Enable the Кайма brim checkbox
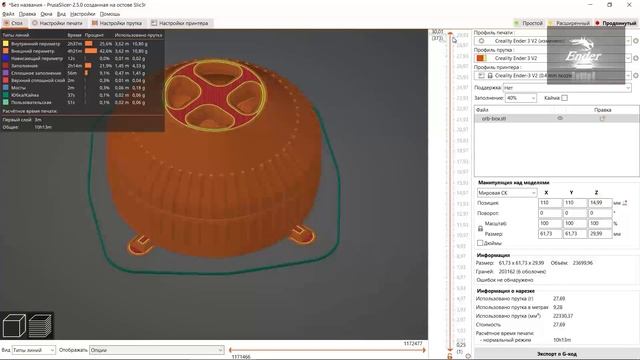Screen dimensions: 640x360 pyautogui.click(x=564, y=98)
